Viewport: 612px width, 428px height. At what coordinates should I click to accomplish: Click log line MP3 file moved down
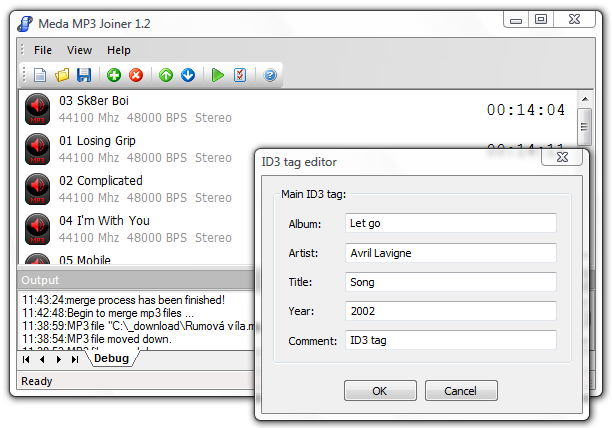pyautogui.click(x=97, y=339)
